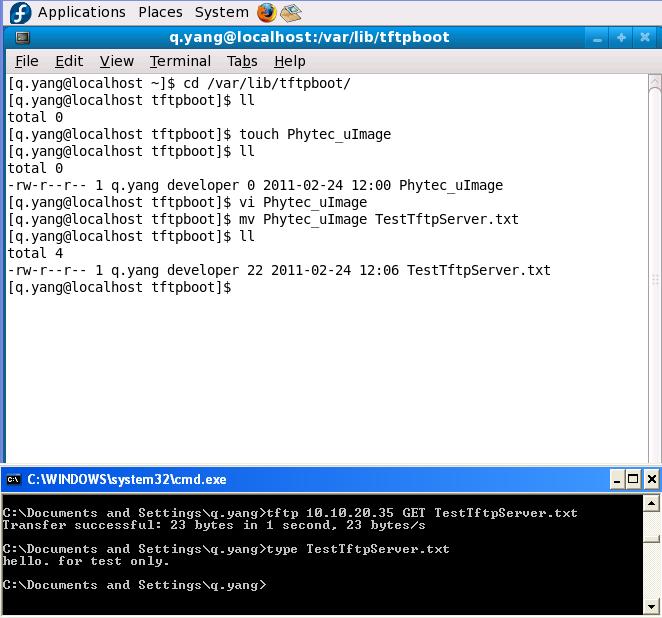Open the terminal File menu
This screenshot has width=662, height=618.
27,61
